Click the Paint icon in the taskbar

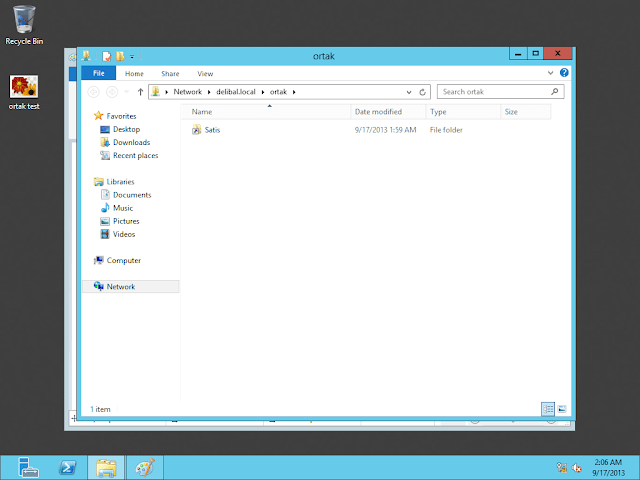coord(145,467)
